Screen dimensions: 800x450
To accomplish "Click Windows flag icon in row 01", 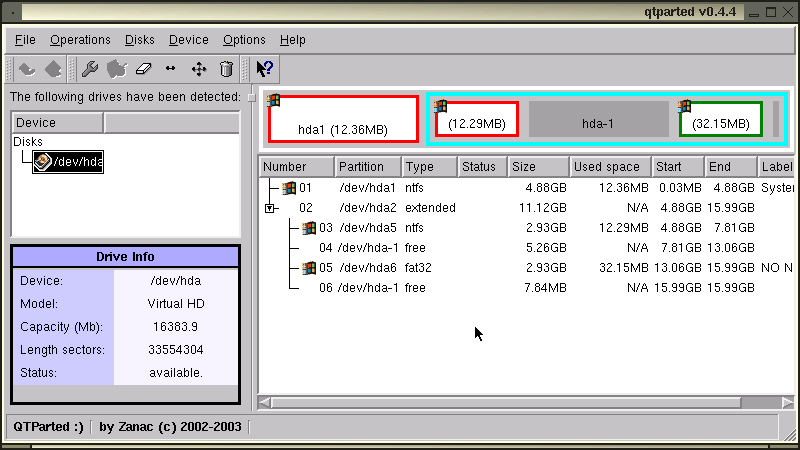I will (289, 188).
